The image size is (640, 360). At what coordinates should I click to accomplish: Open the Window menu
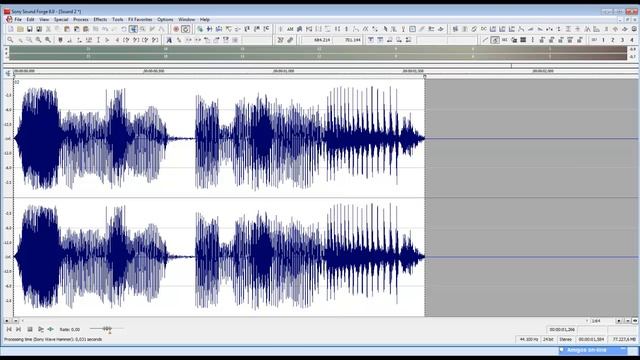(x=187, y=20)
